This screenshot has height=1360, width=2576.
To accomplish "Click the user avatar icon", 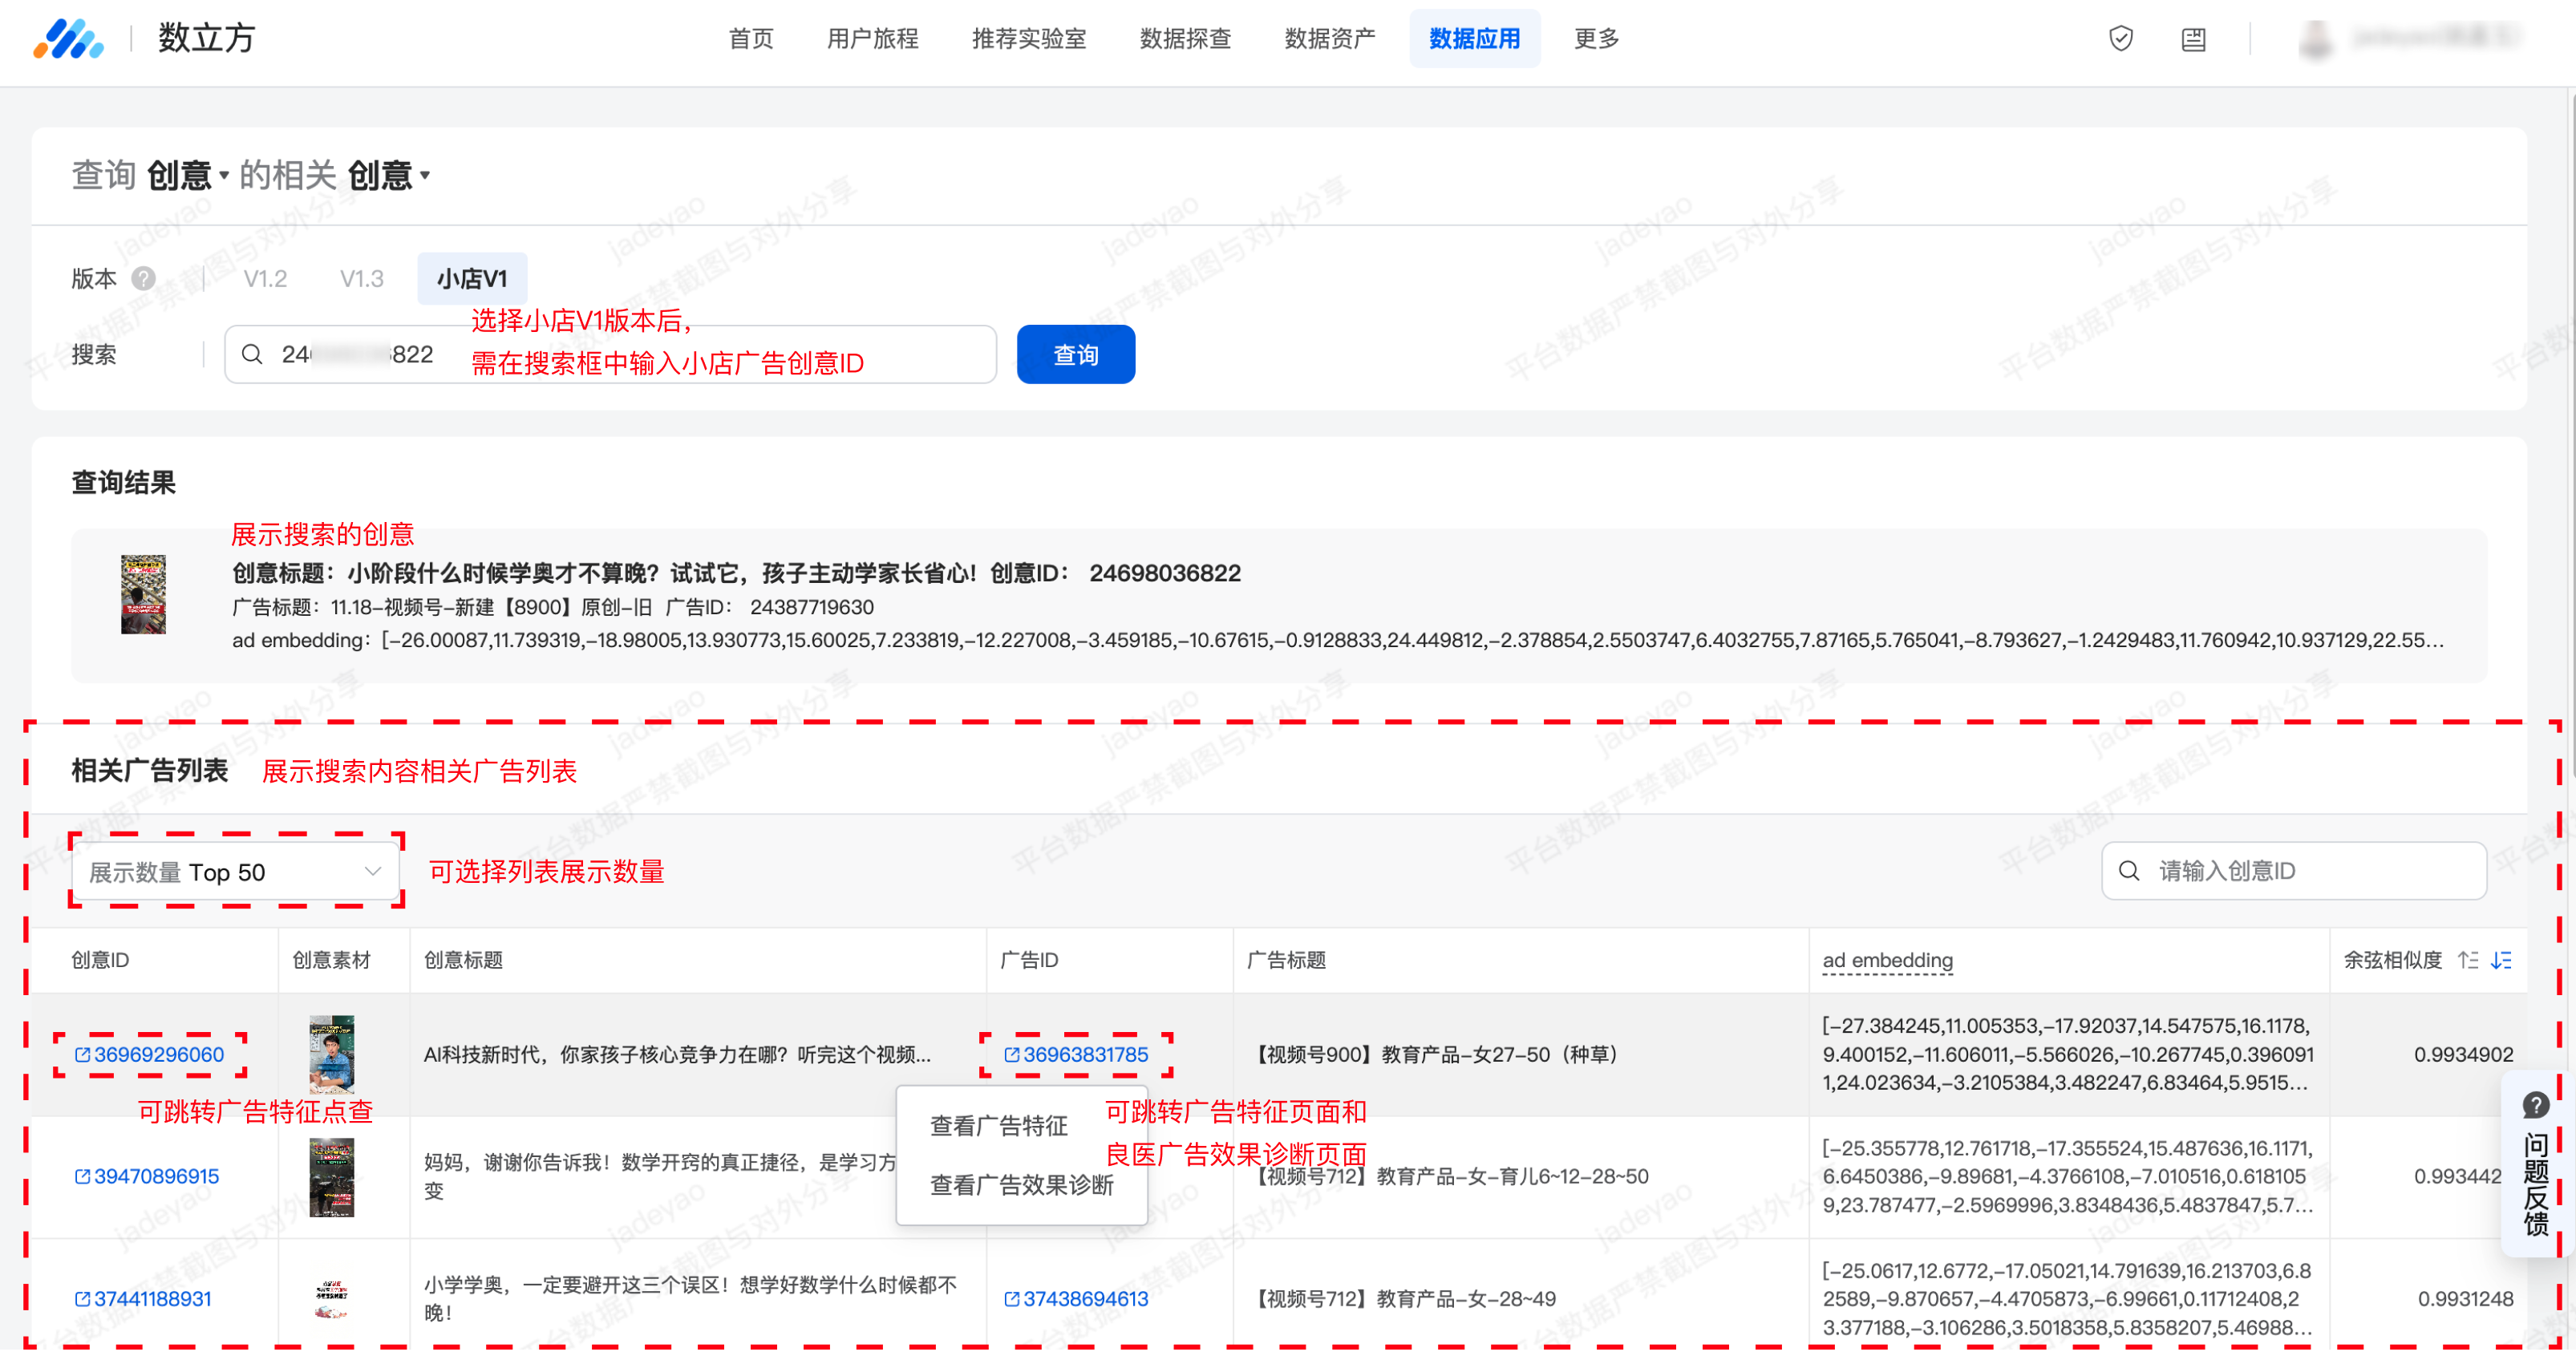I will [2316, 39].
